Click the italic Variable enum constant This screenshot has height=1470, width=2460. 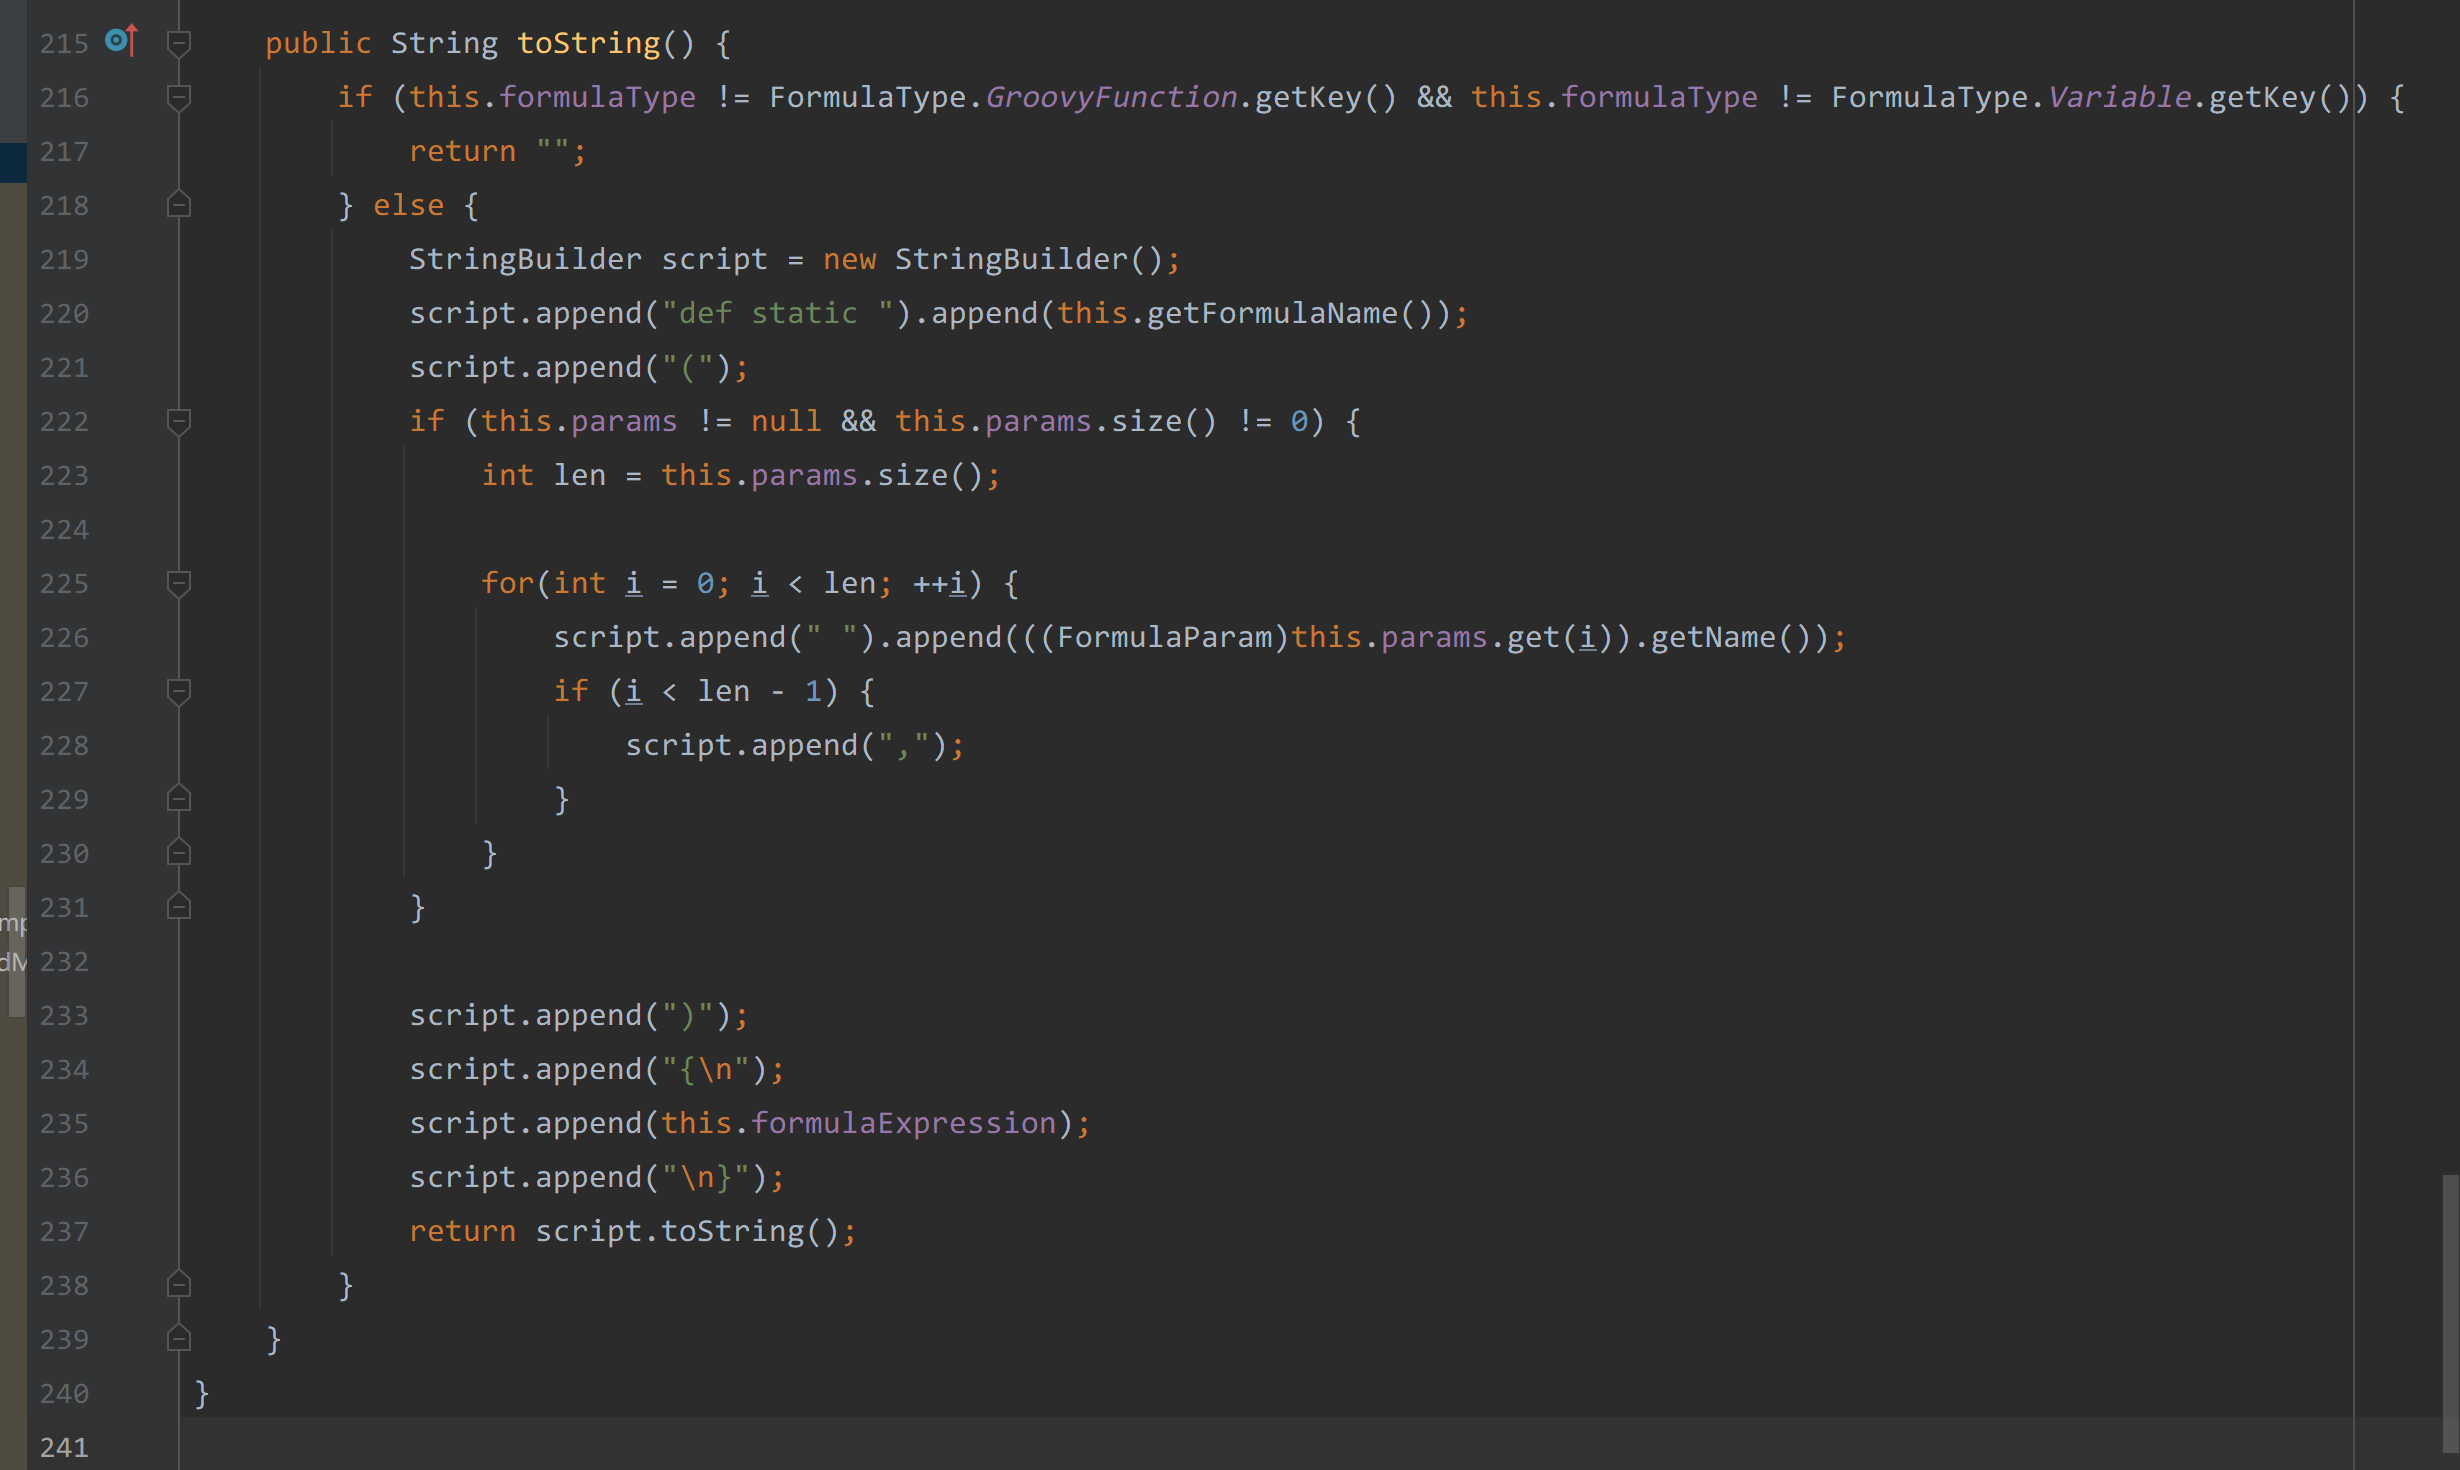[x=2119, y=97]
